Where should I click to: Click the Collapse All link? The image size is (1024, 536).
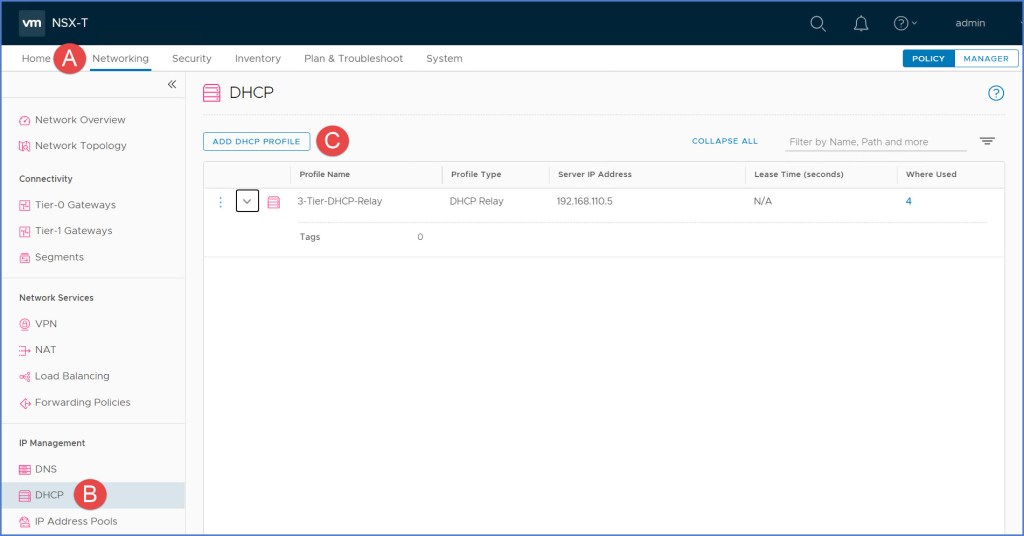pos(724,142)
